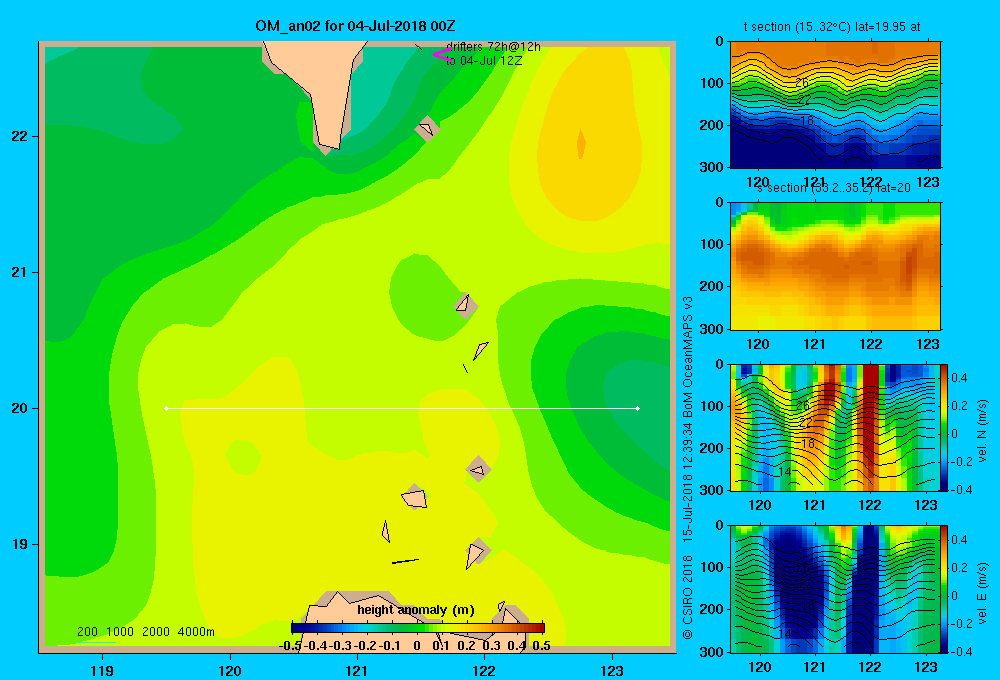Image resolution: width=1000 pixels, height=680 pixels.
Task: Click depth label 100 on salinity section
Action: point(712,244)
